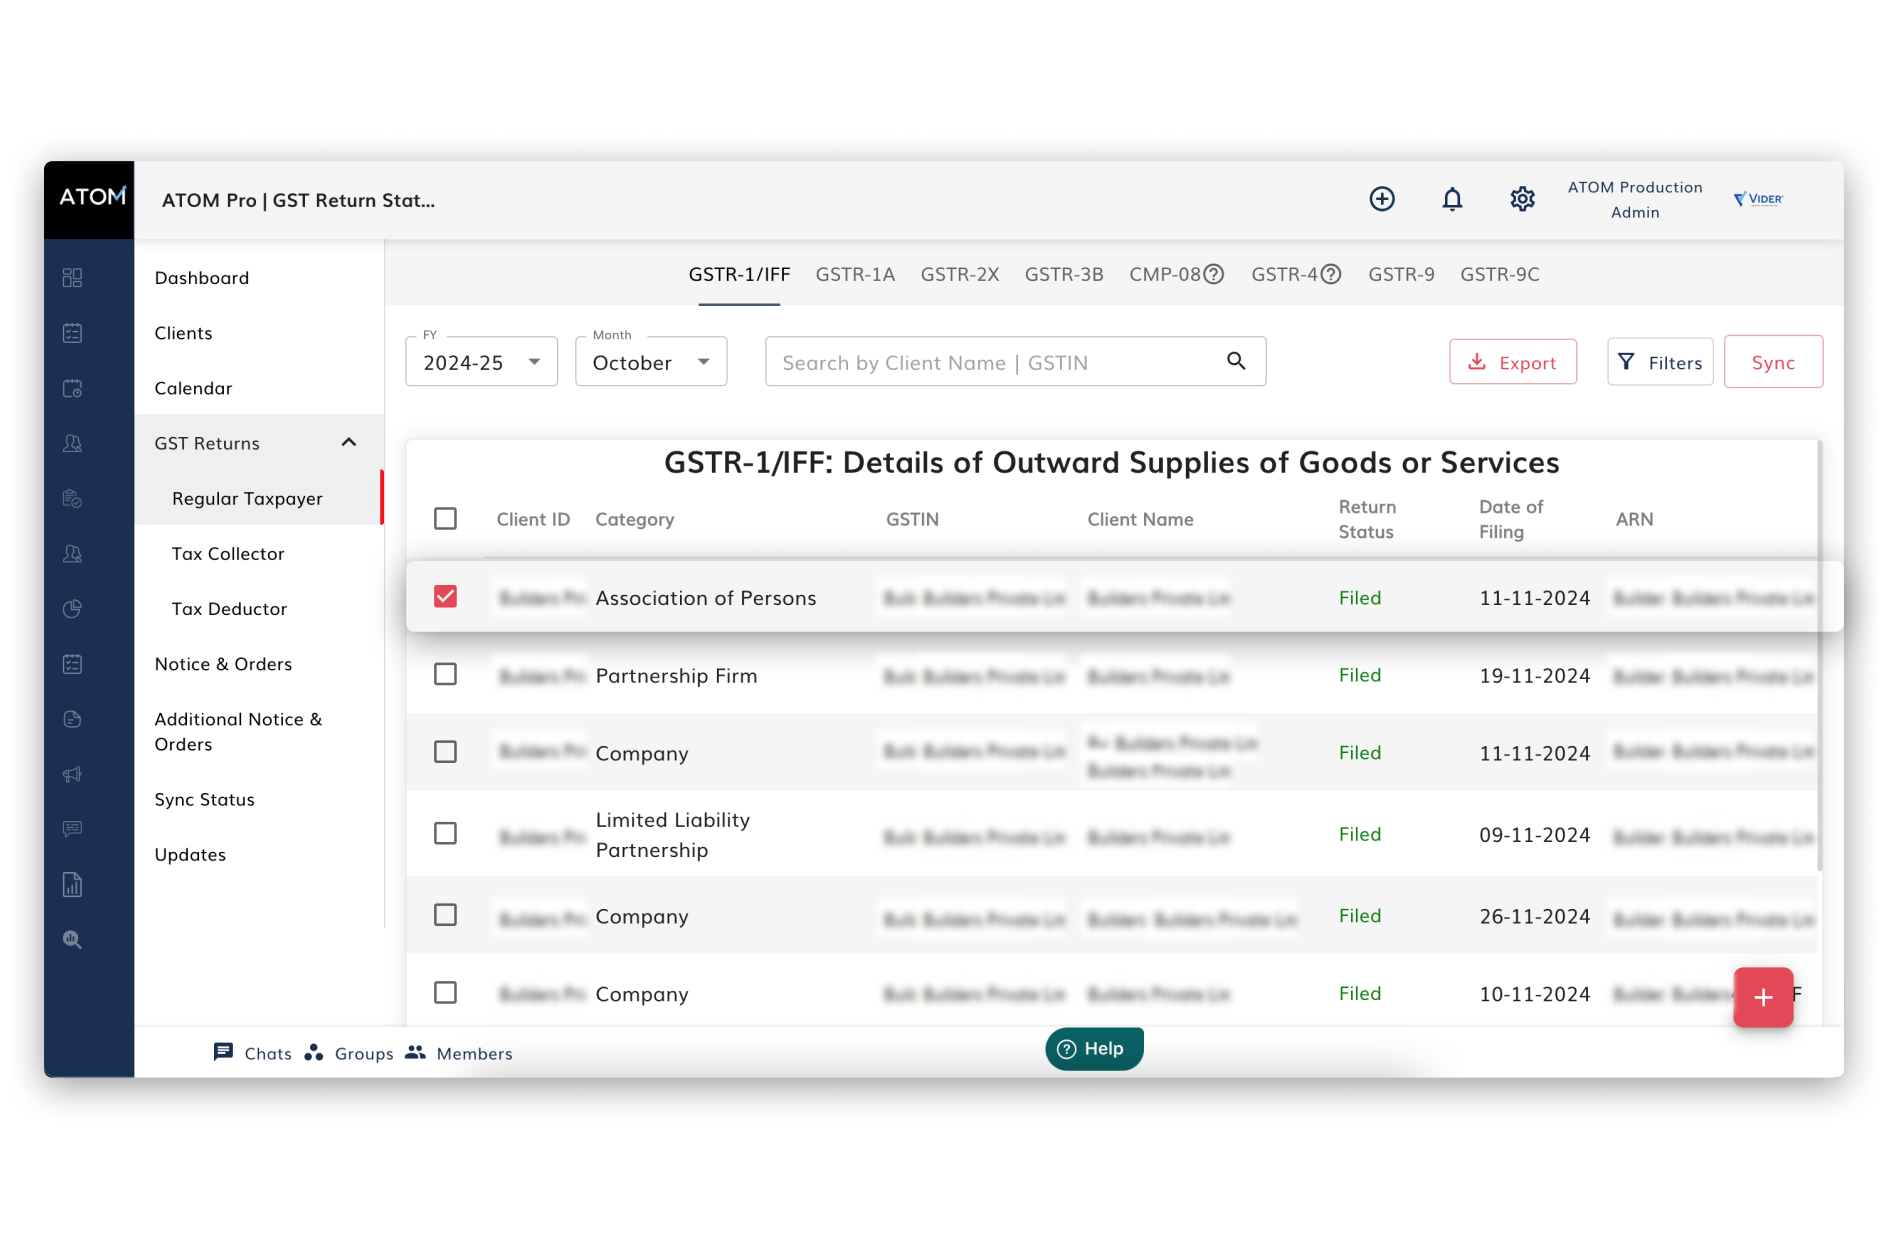Switch to the GSTR-1A tab

tap(855, 274)
